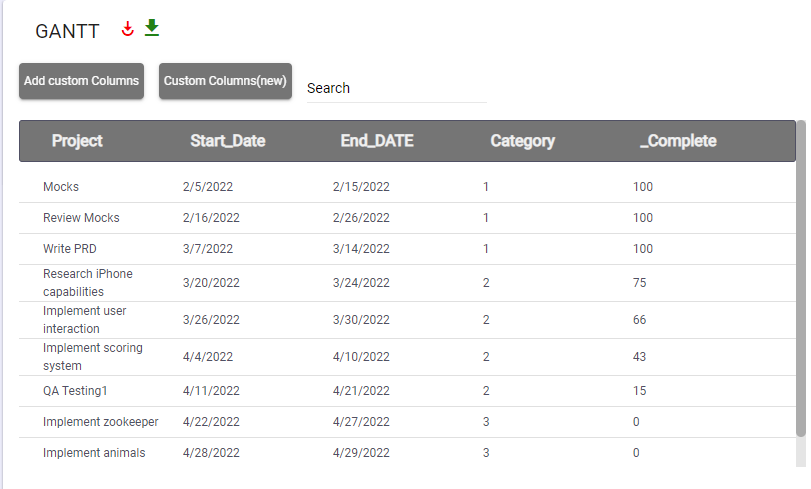Click the vertical table scrollbar
The height and width of the screenshot is (489, 811).
(800, 280)
